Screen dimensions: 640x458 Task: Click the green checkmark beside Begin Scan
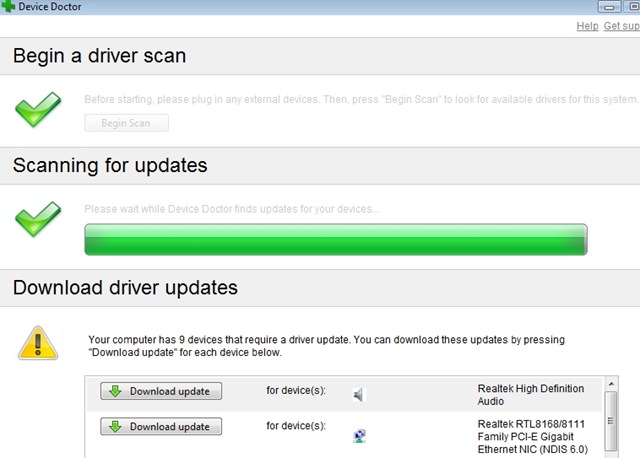pos(38,109)
